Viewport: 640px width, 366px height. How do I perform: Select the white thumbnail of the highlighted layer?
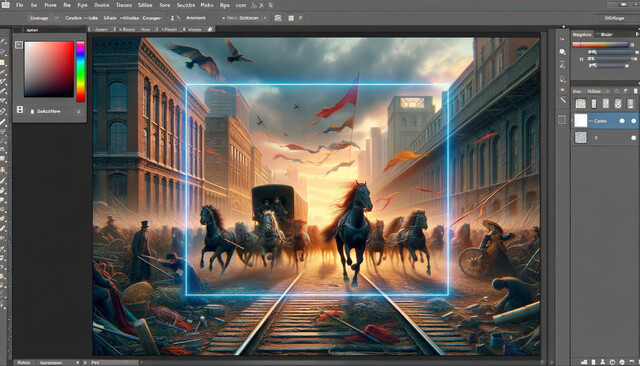(x=581, y=120)
